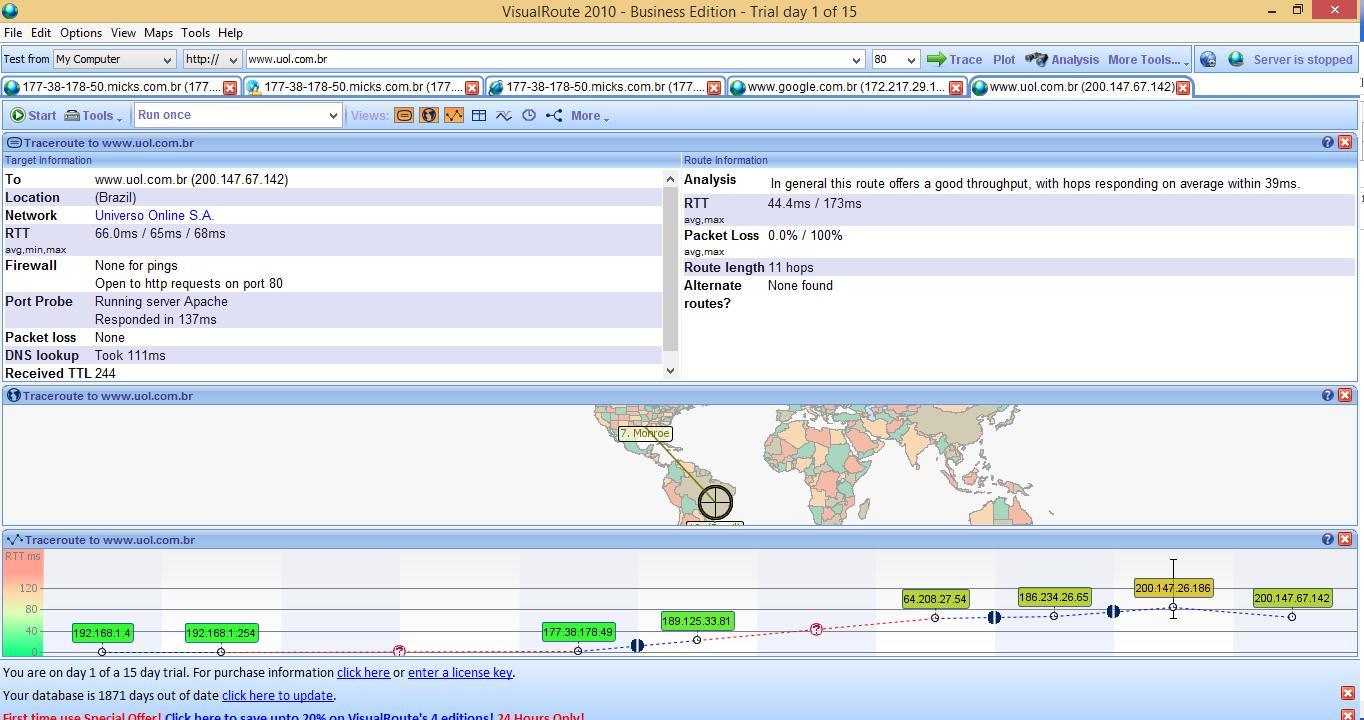Open the File menu
This screenshot has width=1364, height=720.
[13, 33]
